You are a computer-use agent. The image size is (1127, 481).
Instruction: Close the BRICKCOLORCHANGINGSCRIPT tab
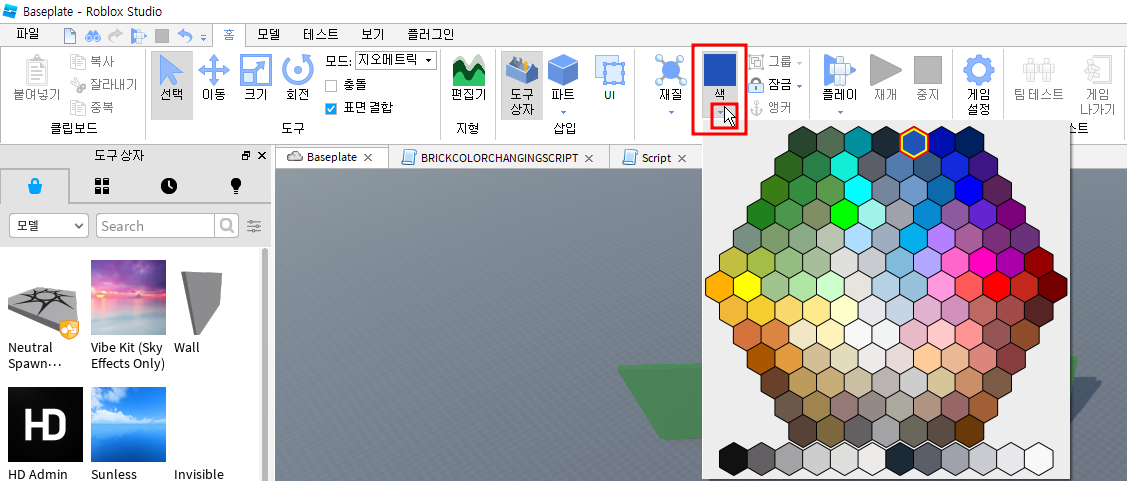(589, 157)
